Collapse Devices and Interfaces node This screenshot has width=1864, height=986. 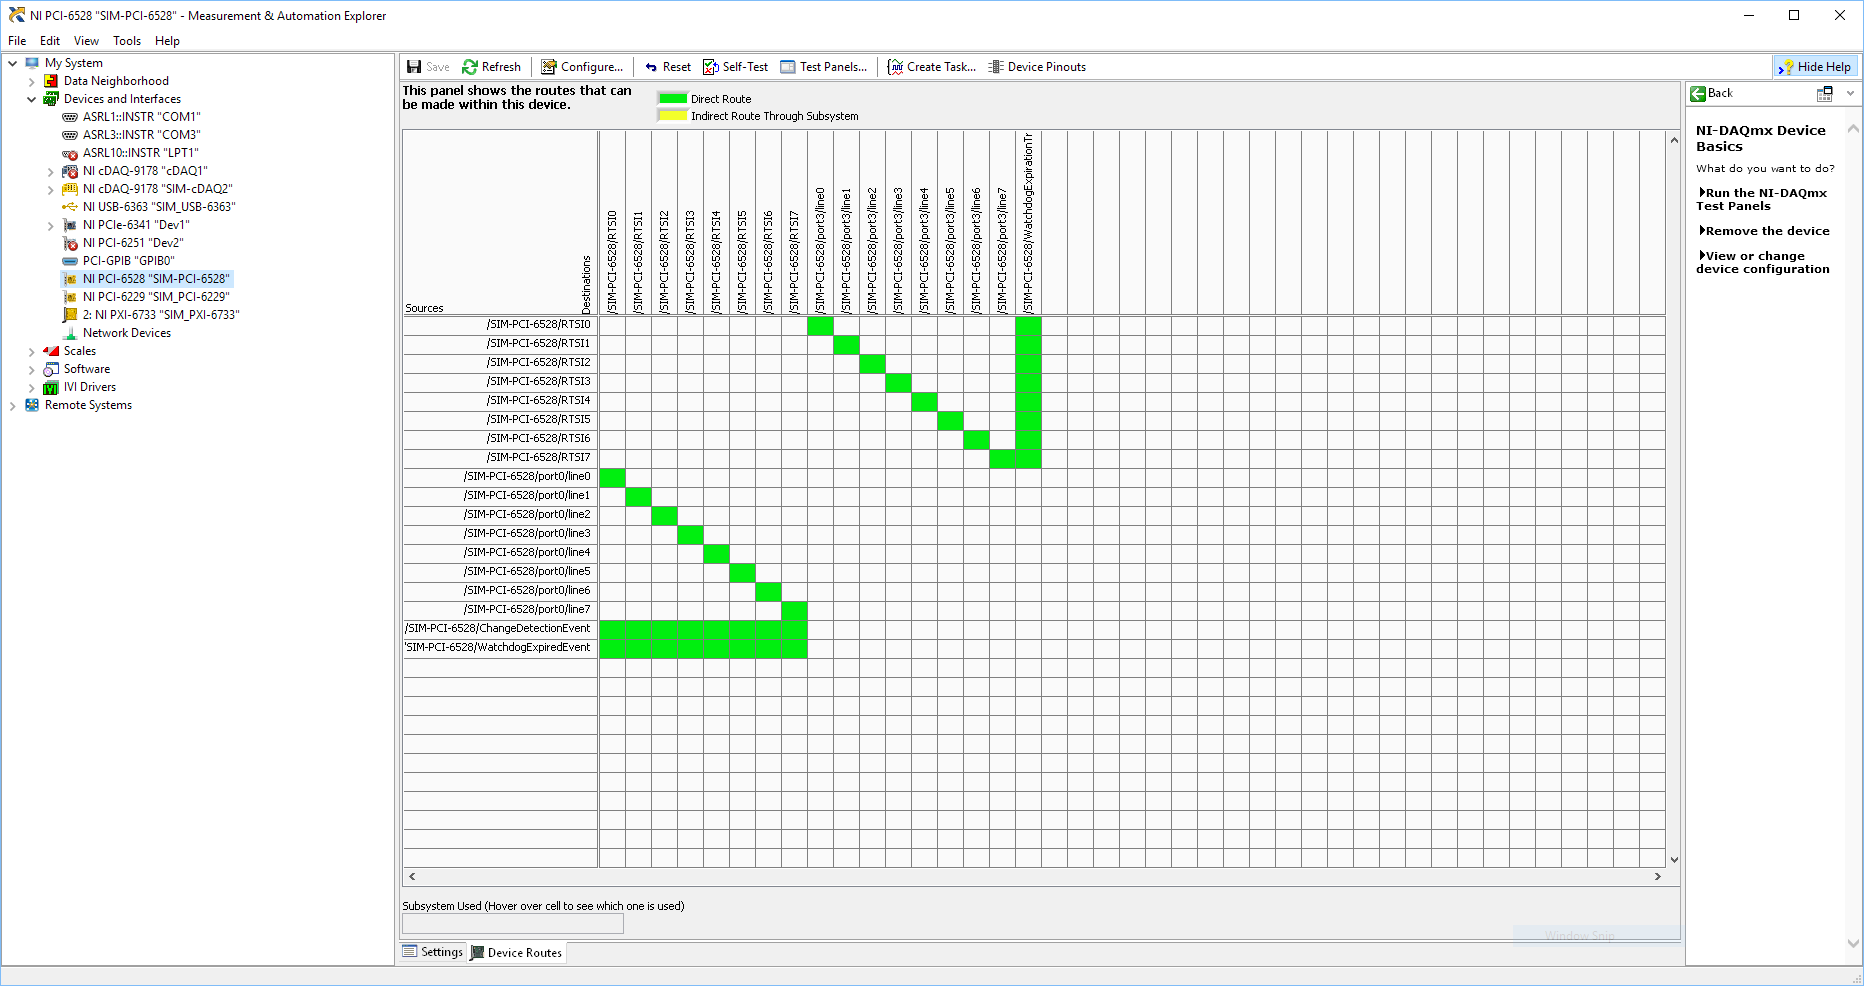tap(32, 99)
